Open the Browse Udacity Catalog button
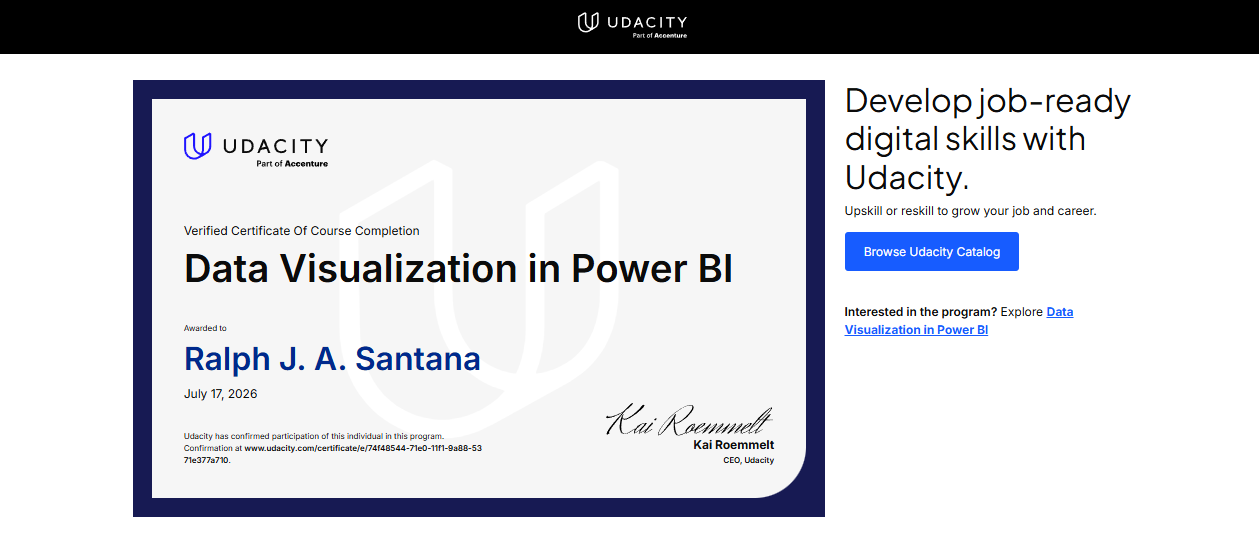Viewport: 1259px width, 535px height. tap(932, 252)
